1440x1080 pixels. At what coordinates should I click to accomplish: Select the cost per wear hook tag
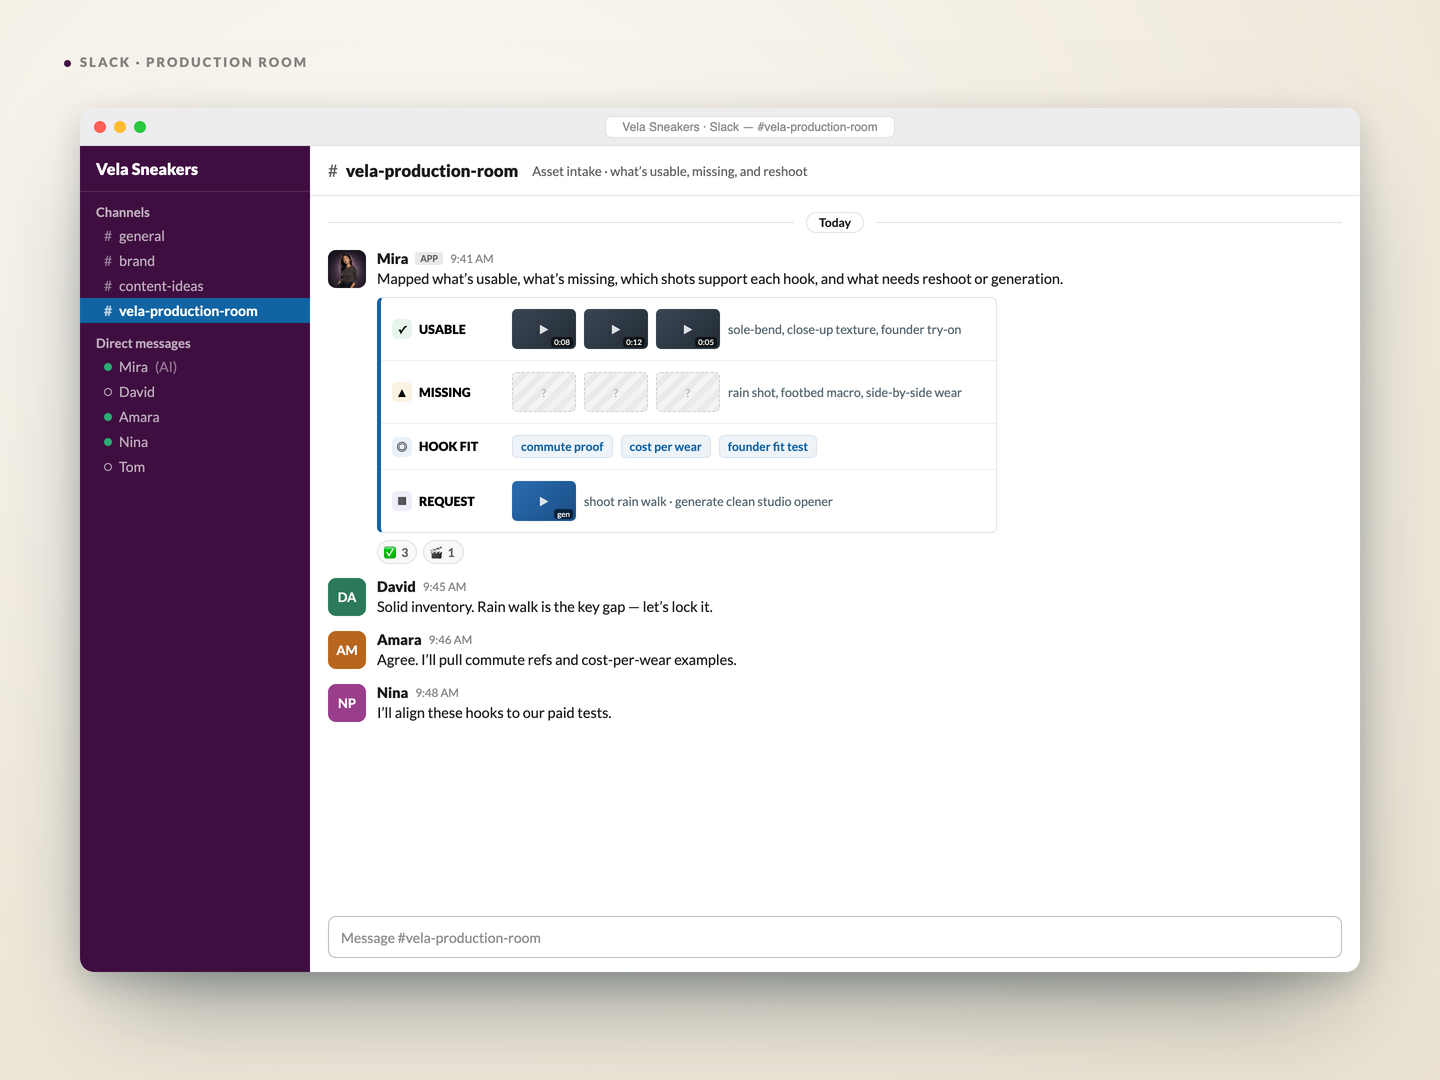(x=666, y=447)
